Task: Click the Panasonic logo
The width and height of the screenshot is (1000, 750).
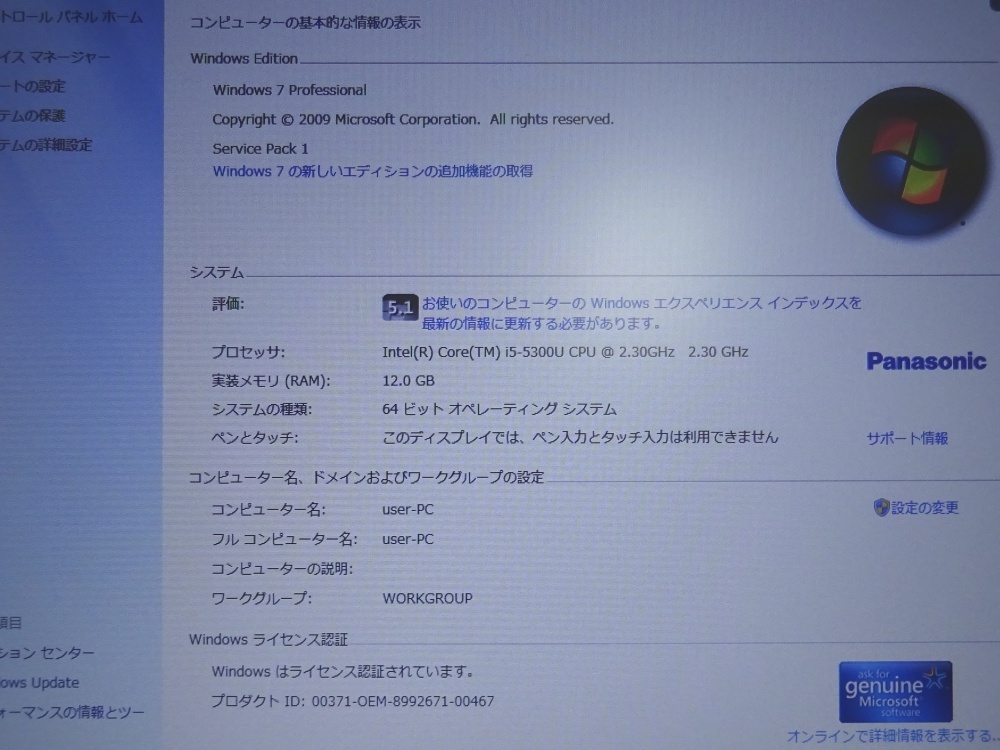Action: [925, 362]
